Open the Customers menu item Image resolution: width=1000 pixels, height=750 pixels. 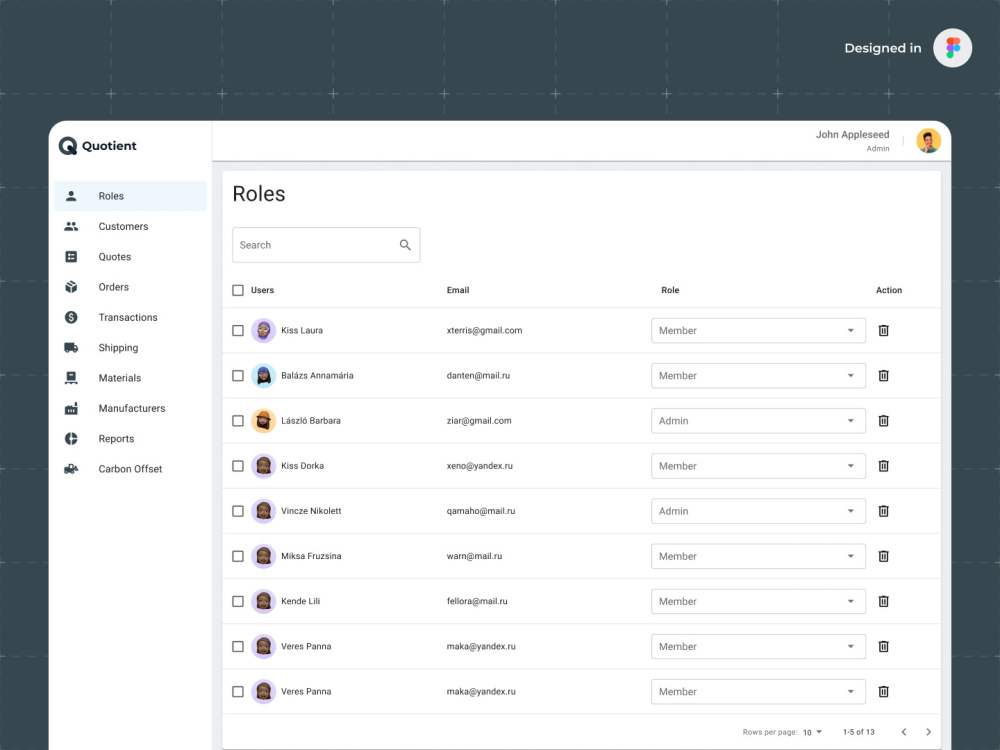130,226
